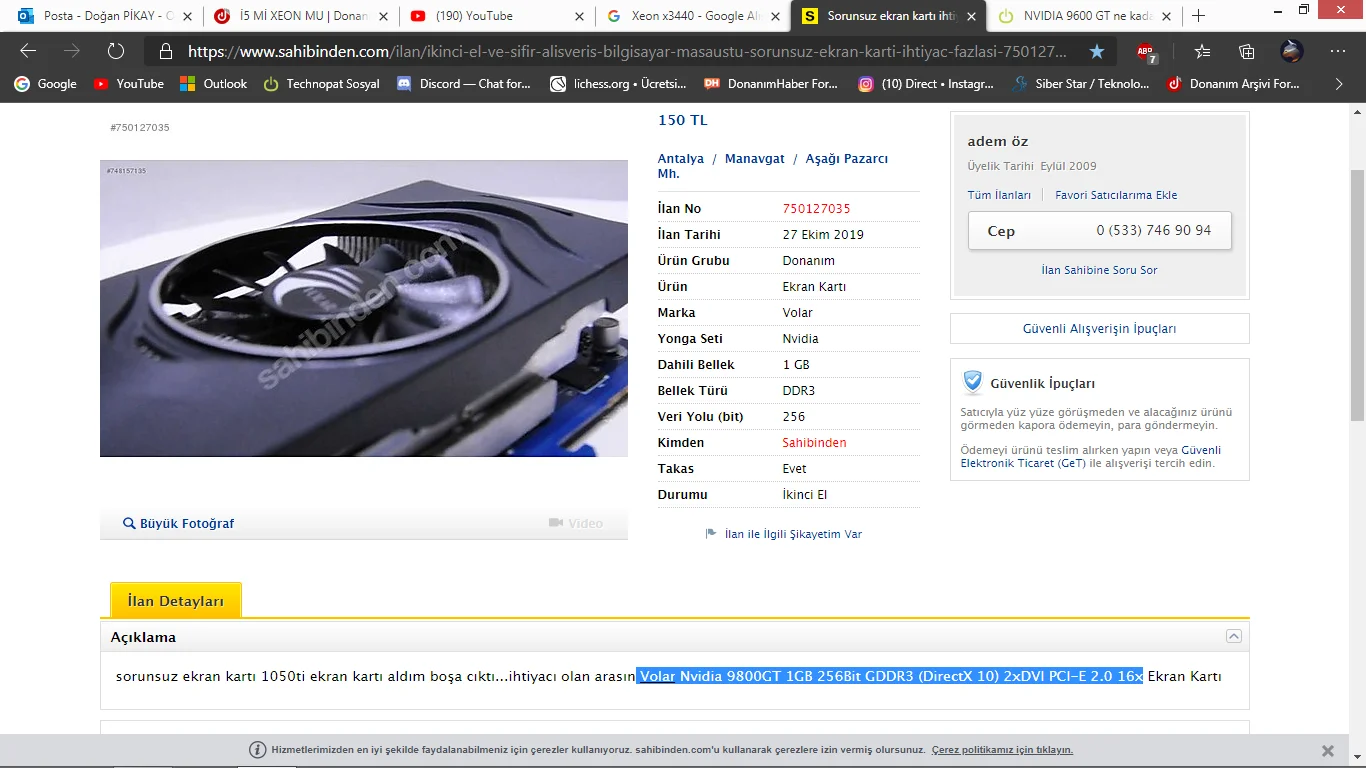Image resolution: width=1366 pixels, height=768 pixels.
Task: Open the Favorites list in the toolbar
Action: click(x=1203, y=51)
